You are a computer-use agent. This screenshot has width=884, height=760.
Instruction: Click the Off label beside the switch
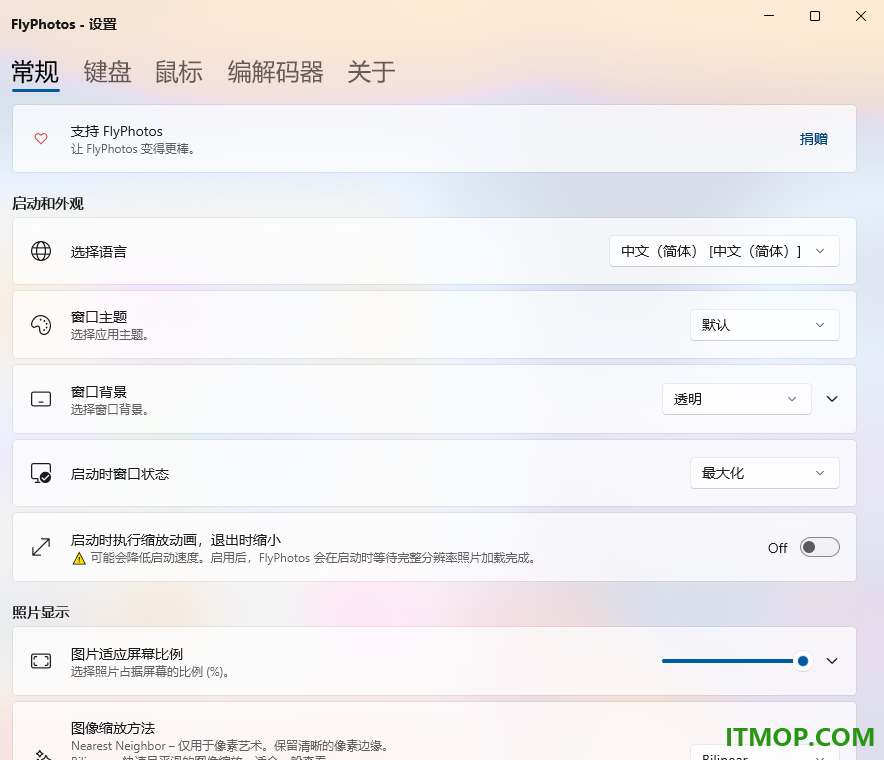(777, 548)
